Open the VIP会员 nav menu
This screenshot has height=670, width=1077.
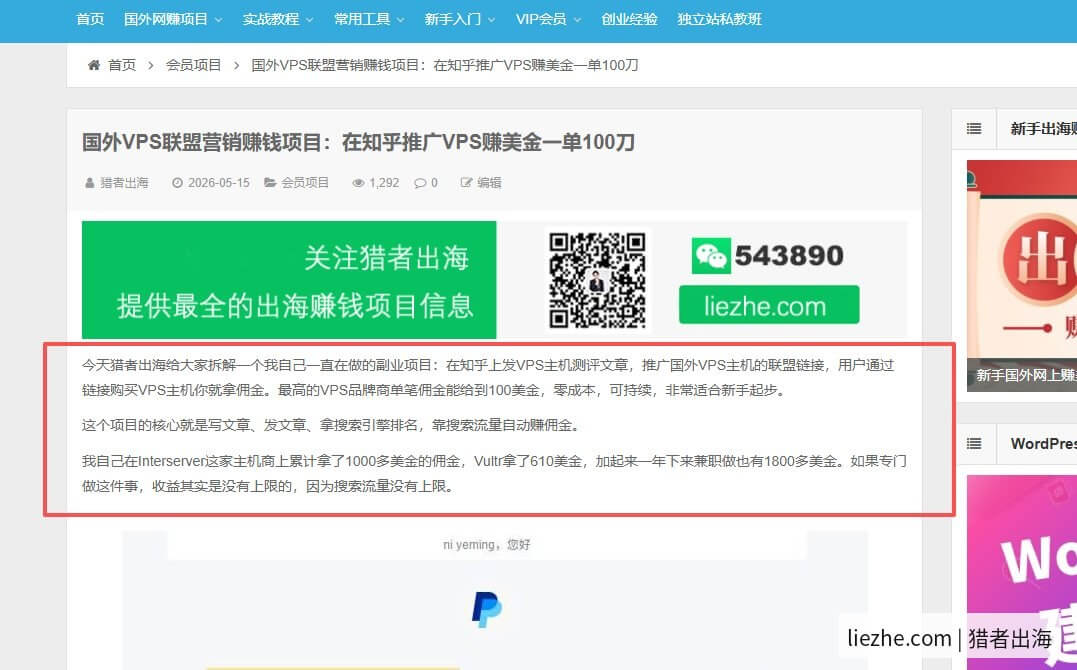(541, 19)
